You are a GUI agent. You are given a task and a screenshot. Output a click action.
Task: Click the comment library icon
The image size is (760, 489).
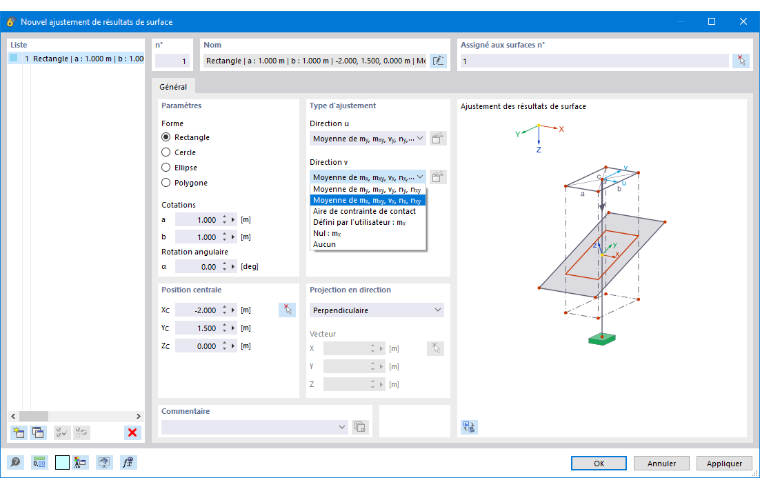[x=360, y=427]
